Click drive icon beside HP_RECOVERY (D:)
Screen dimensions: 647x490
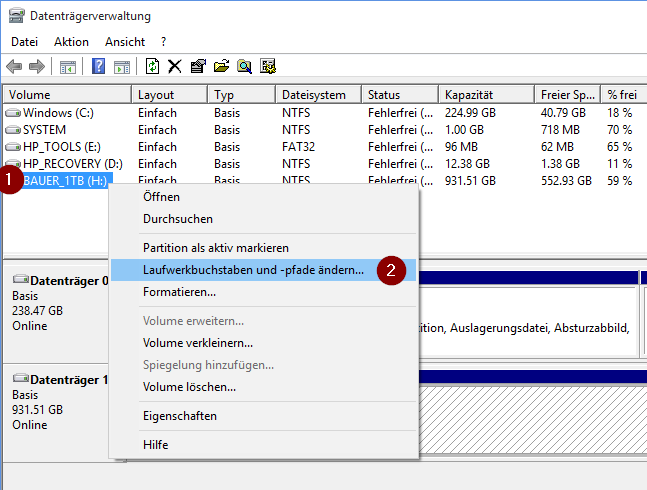(x=13, y=164)
